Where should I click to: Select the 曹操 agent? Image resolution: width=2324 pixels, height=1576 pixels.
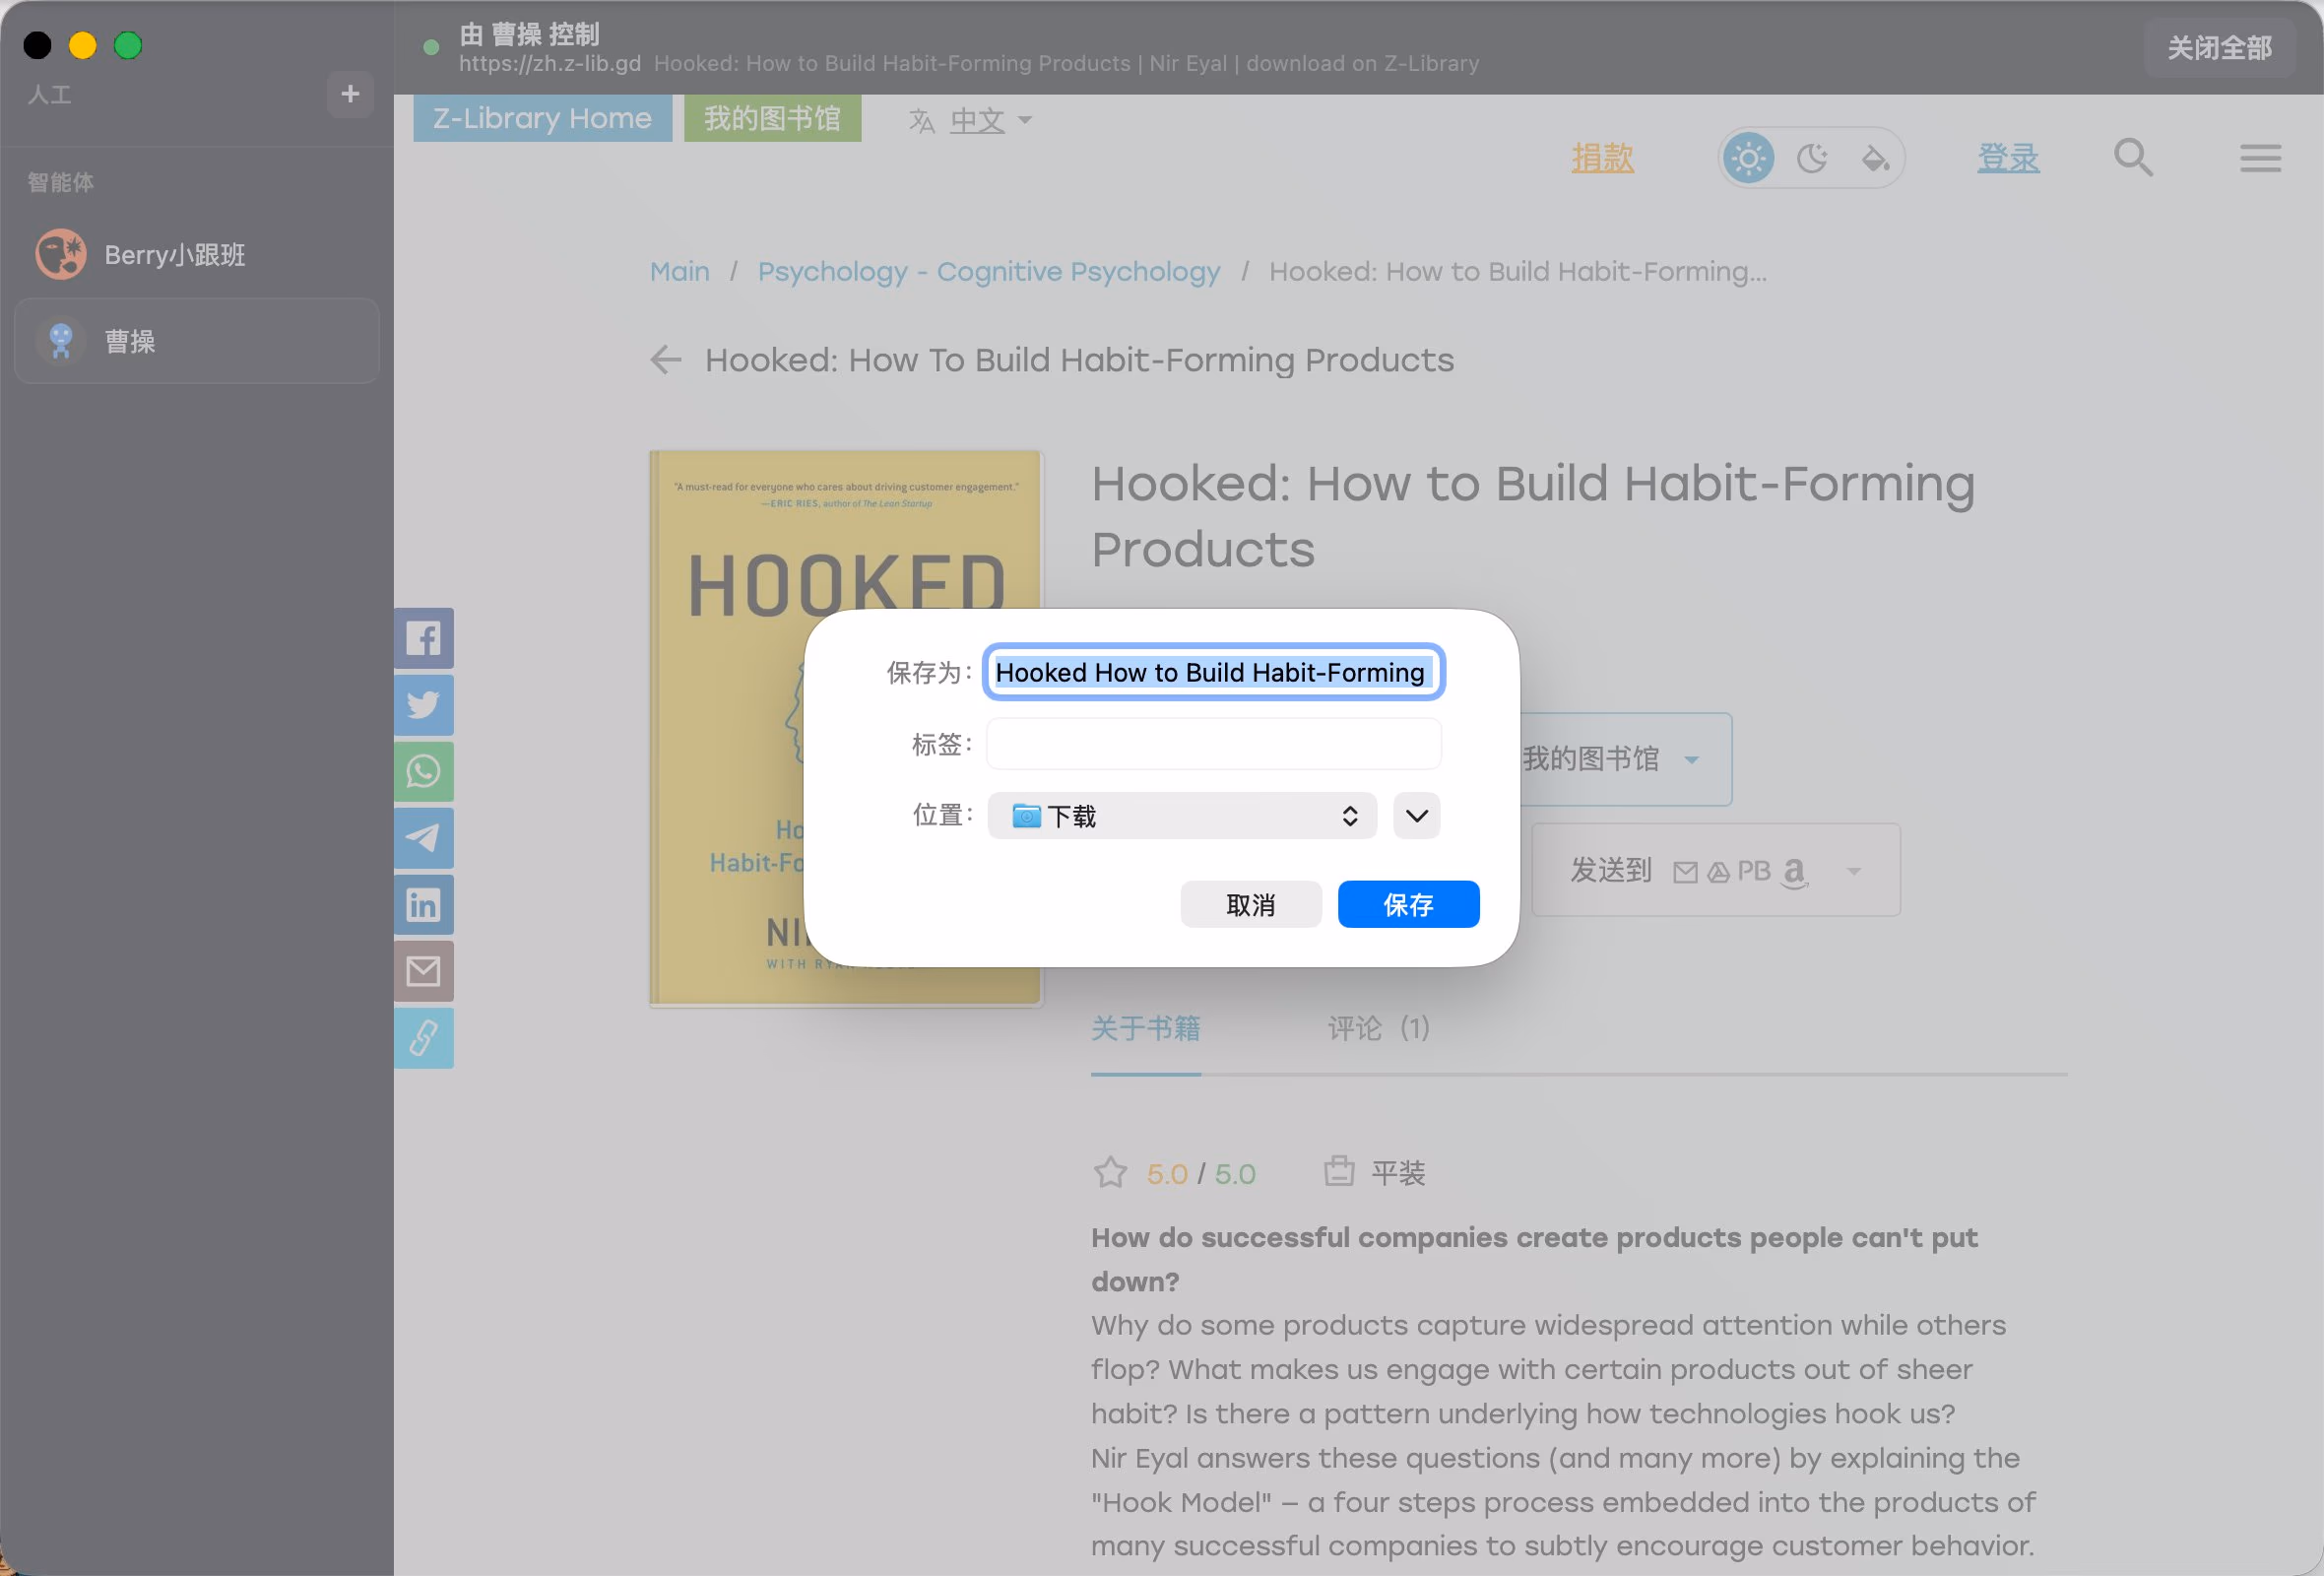click(x=197, y=341)
